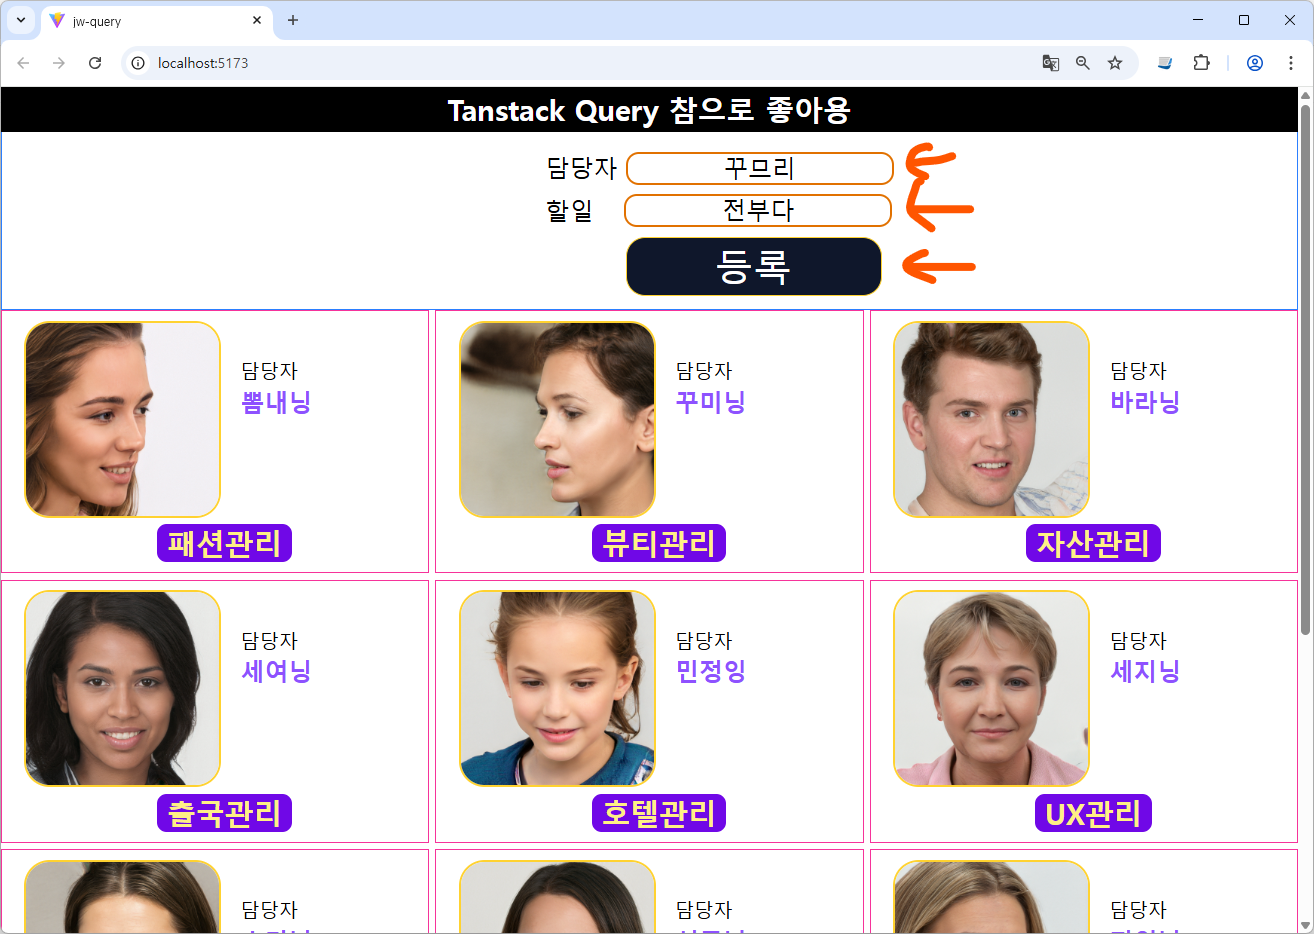
Task: Bookmark this page with star icon
Action: click(x=1115, y=63)
